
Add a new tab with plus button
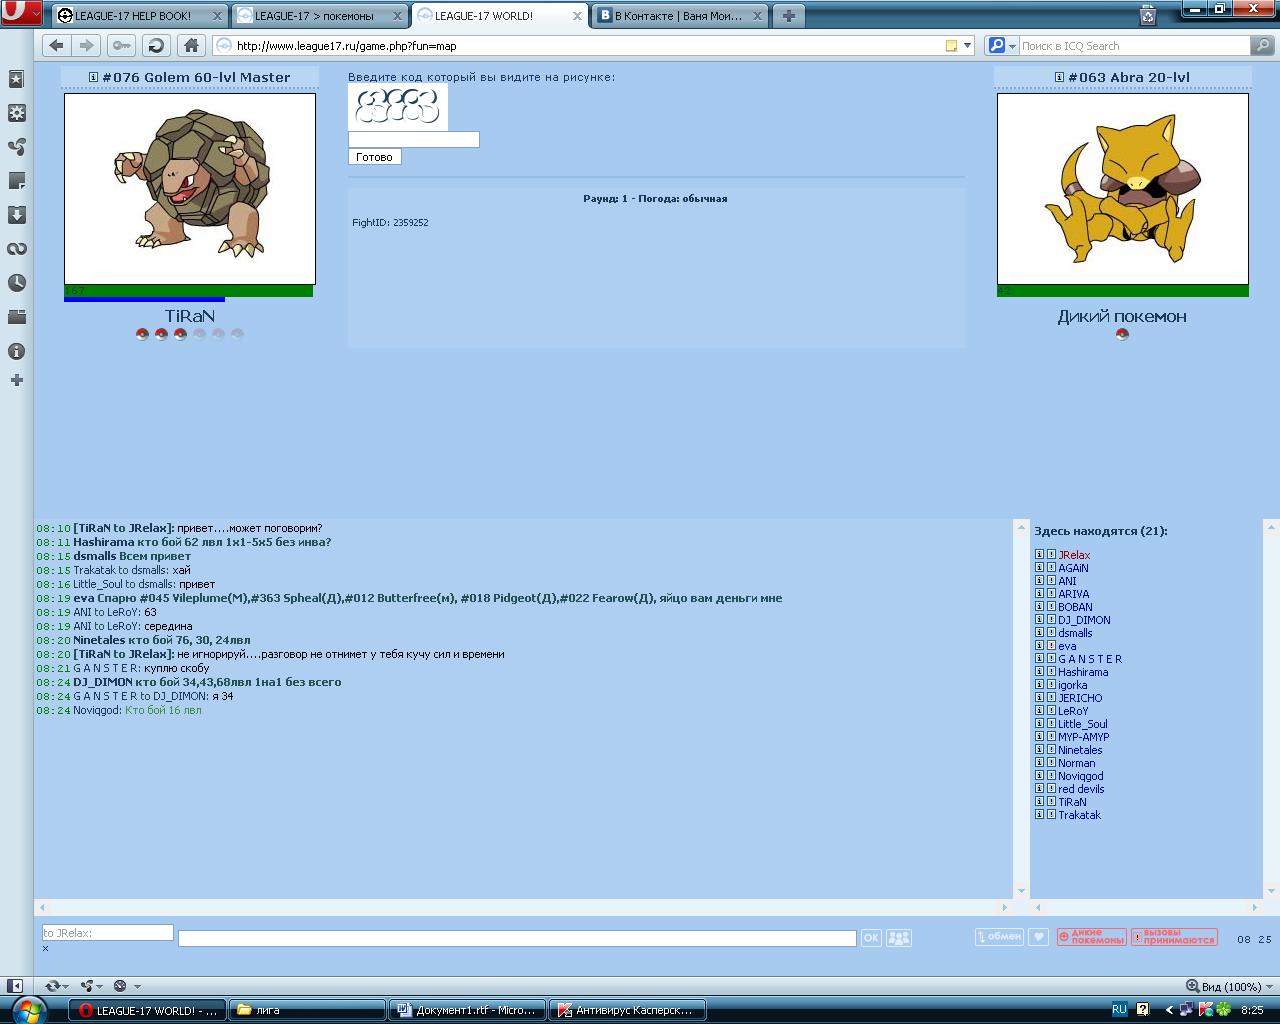788,16
